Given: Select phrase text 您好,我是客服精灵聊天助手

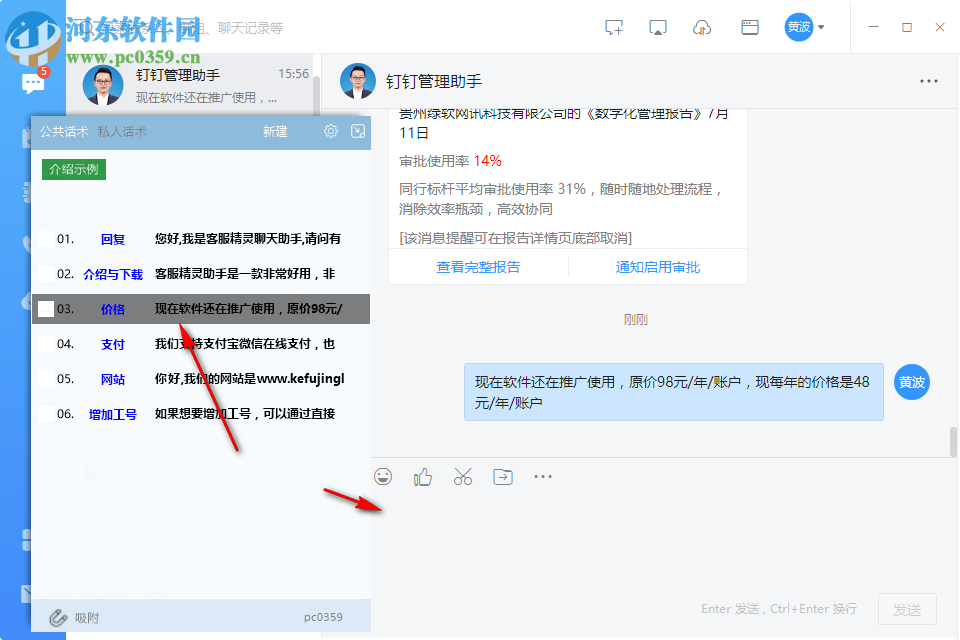Looking at the screenshot, I should 247,238.
